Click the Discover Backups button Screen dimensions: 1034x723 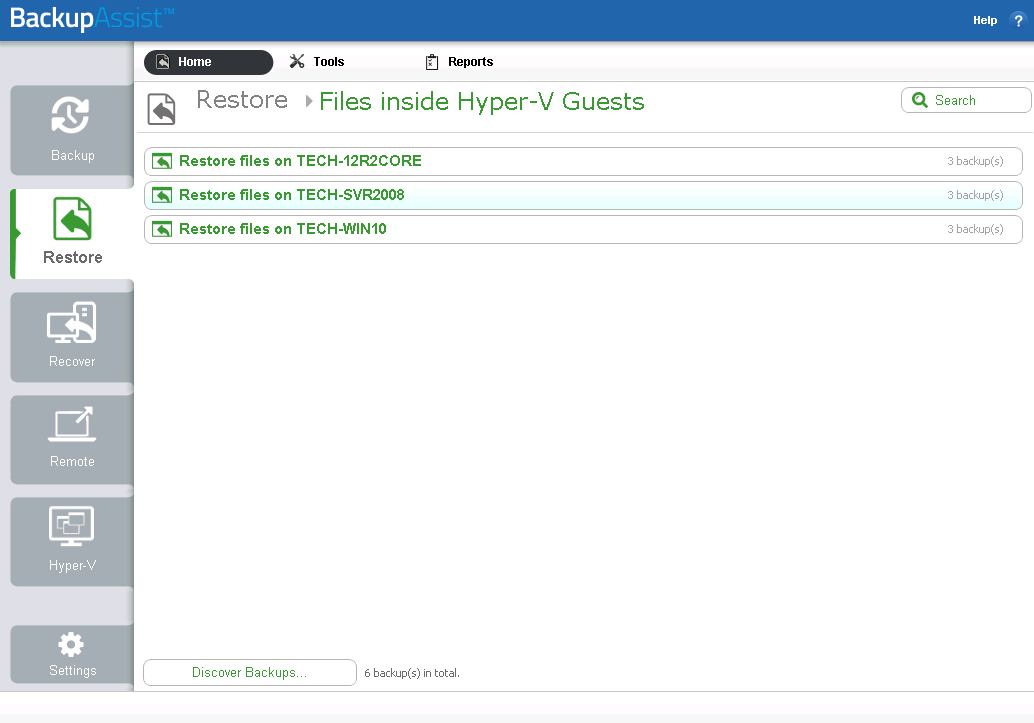[250, 673]
